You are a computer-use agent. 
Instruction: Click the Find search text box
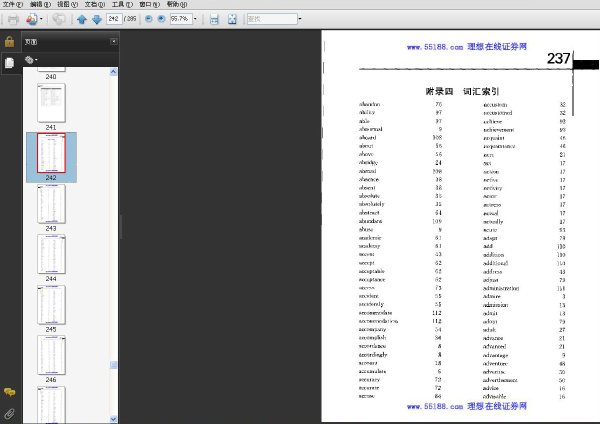point(272,19)
